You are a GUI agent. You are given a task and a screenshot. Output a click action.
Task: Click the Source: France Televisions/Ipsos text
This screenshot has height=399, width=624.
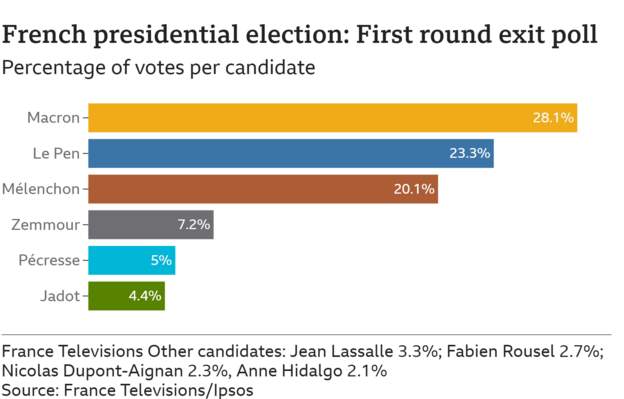click(127, 390)
